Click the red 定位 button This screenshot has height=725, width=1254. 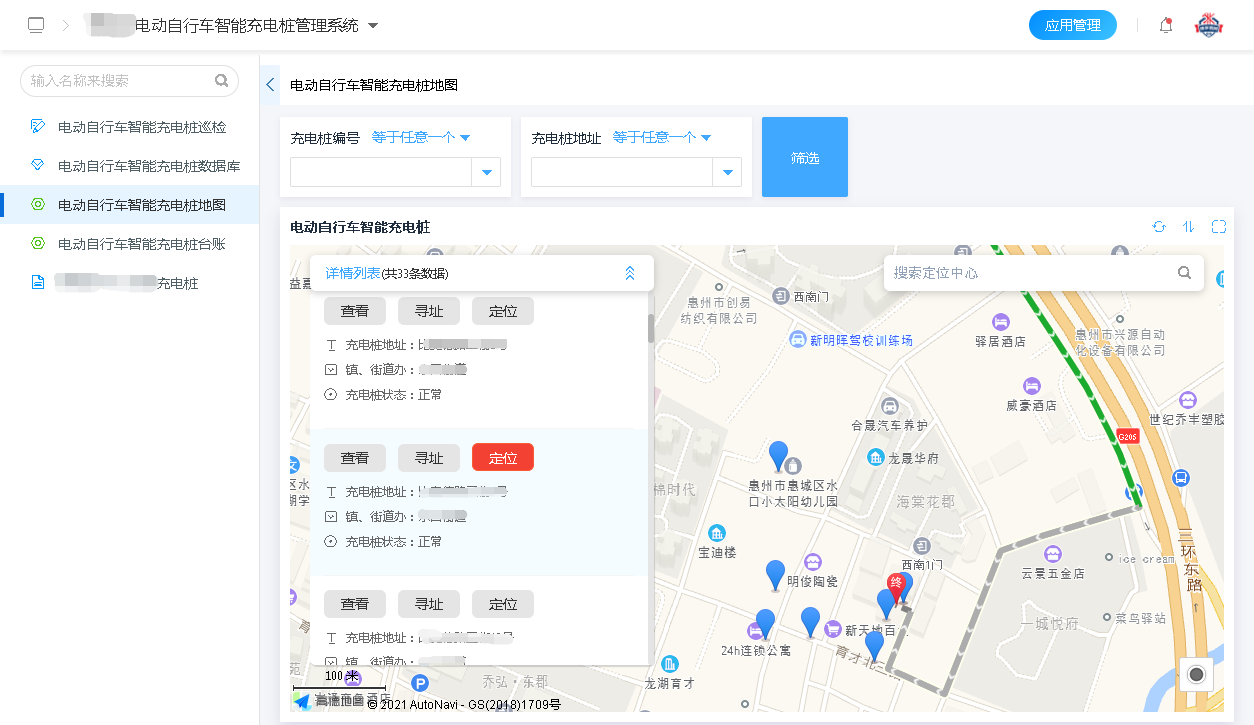[502, 458]
